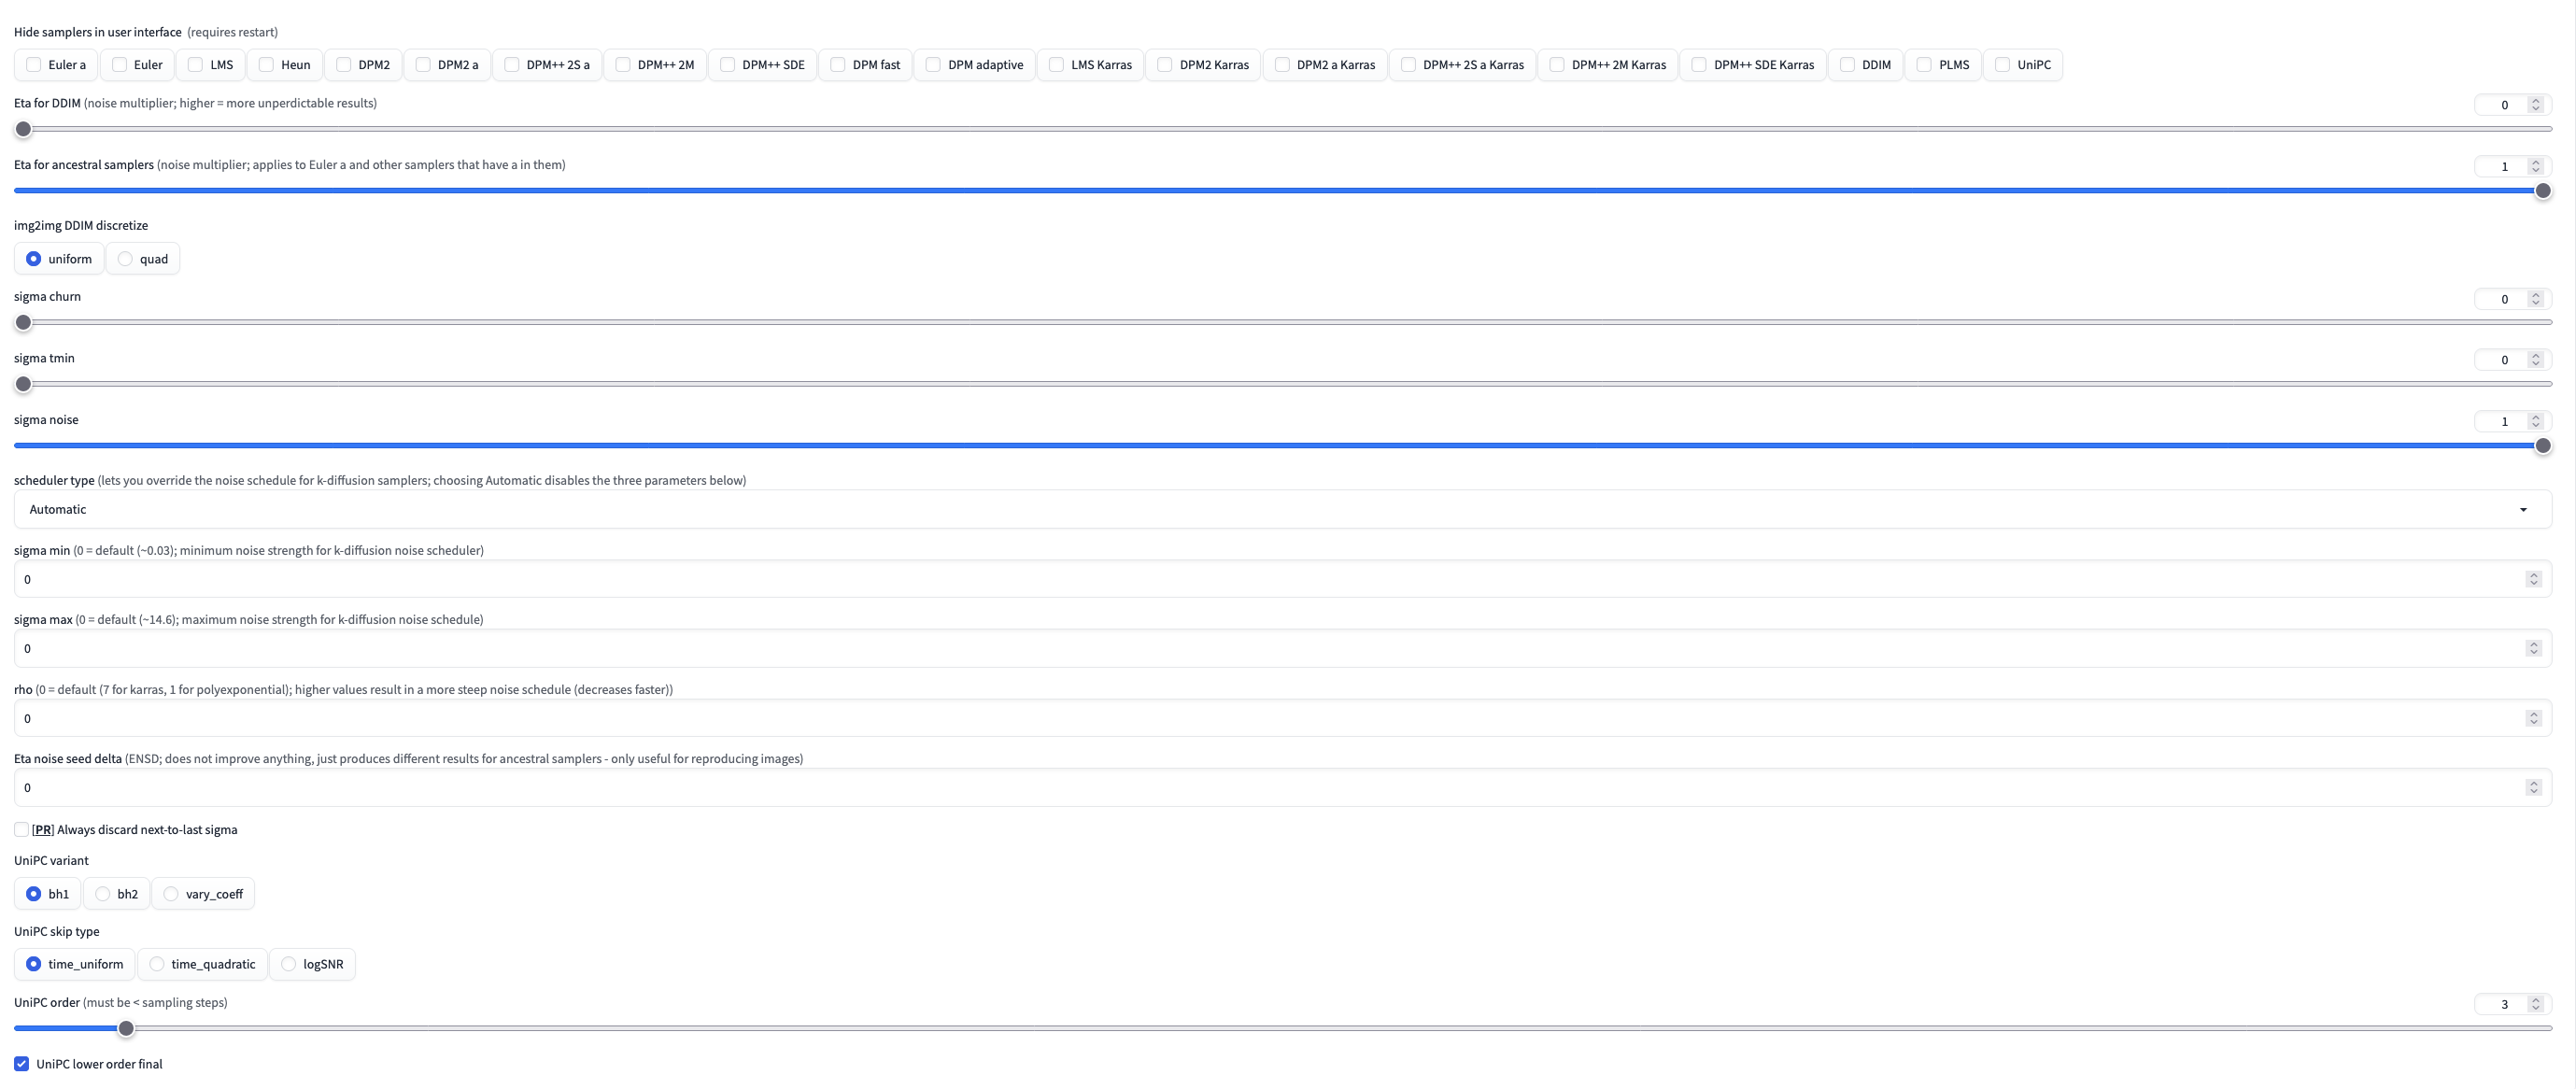Choose bh2 as UniPC variant
The image size is (2576, 1089).
[101, 893]
